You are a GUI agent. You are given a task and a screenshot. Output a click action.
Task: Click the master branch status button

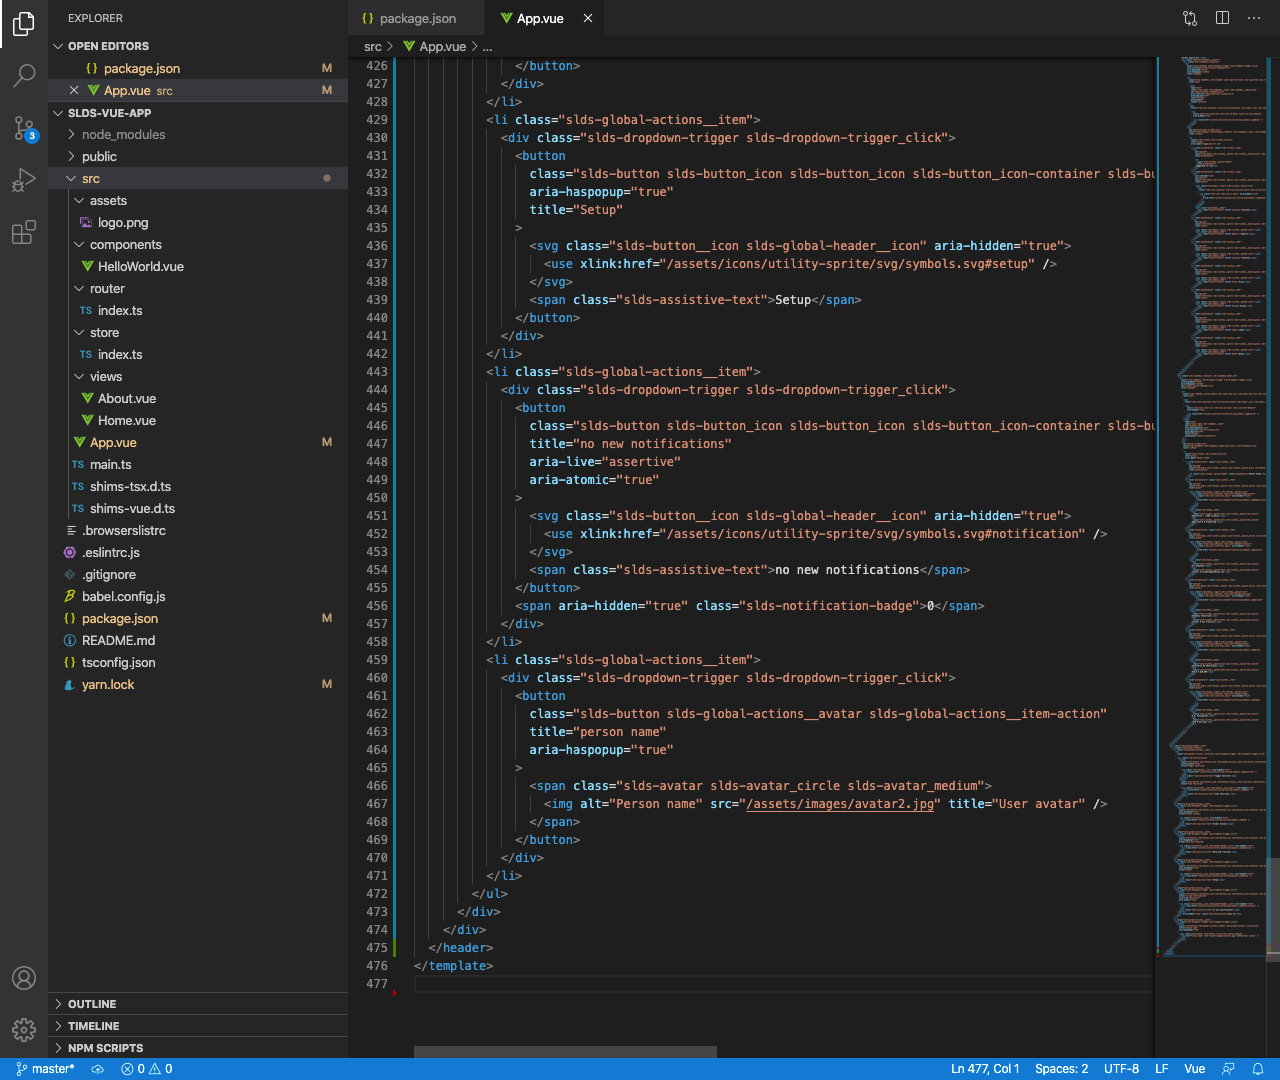coord(46,1069)
